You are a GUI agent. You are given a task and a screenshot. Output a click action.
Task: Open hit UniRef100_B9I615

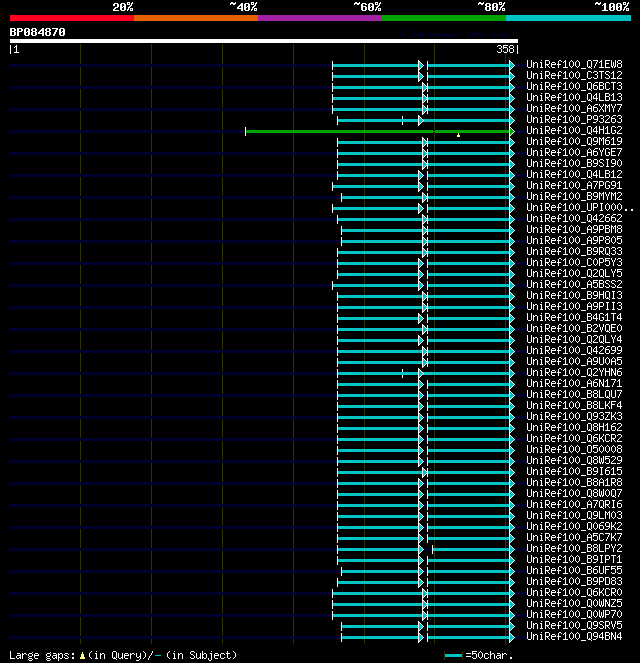[574, 471]
